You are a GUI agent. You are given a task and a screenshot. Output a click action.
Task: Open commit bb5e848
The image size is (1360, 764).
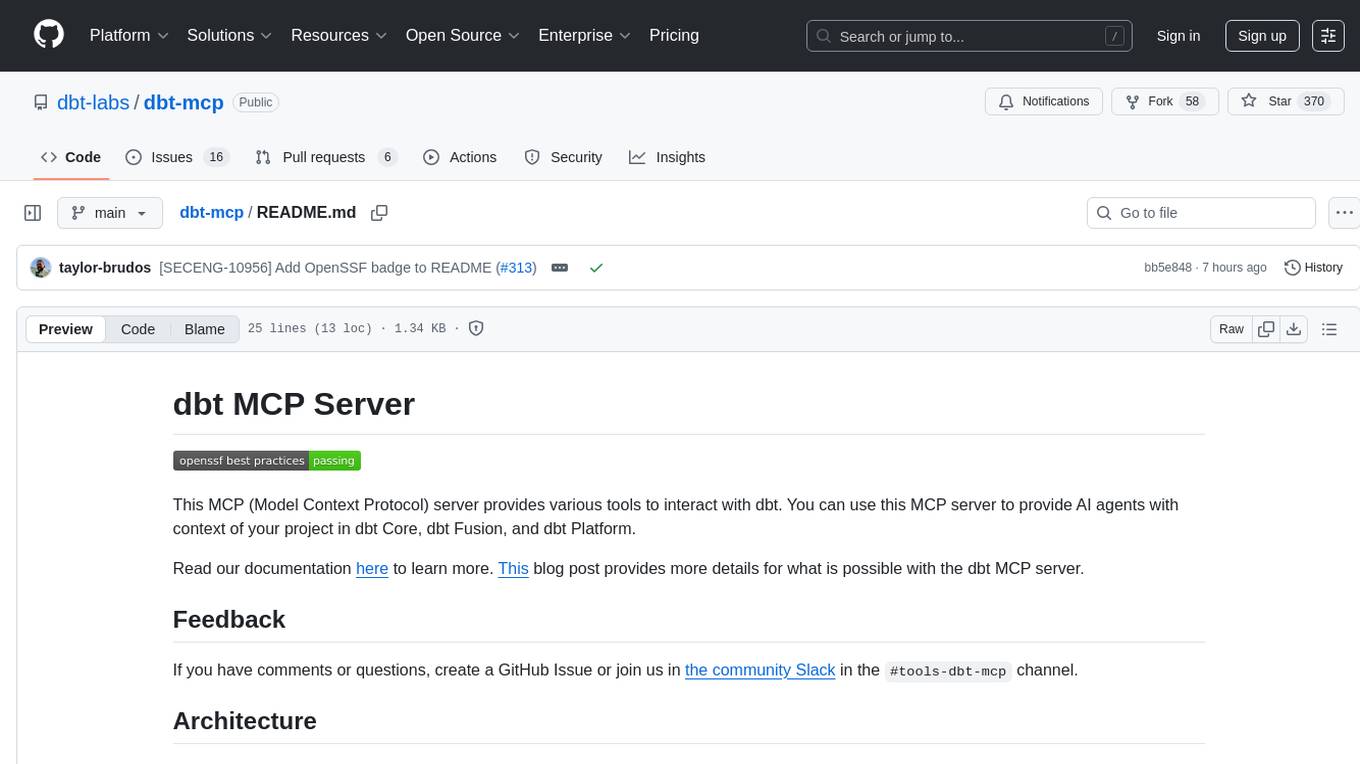(1168, 268)
